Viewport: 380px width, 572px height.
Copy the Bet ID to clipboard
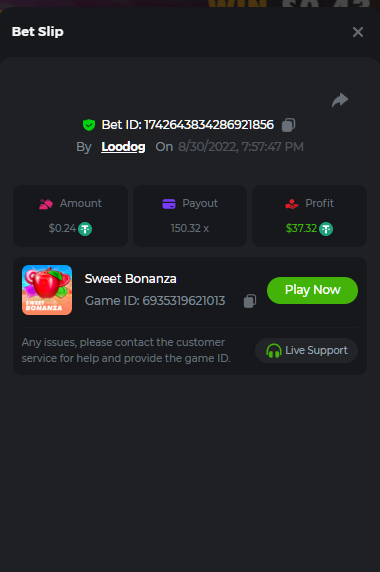pyautogui.click(x=288, y=125)
